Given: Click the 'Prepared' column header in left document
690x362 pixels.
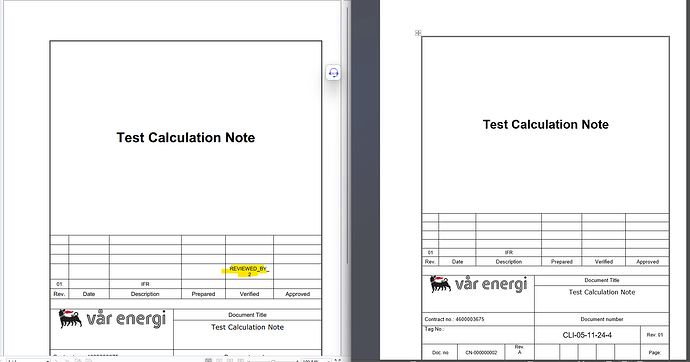Looking at the screenshot, I should click(203, 294).
